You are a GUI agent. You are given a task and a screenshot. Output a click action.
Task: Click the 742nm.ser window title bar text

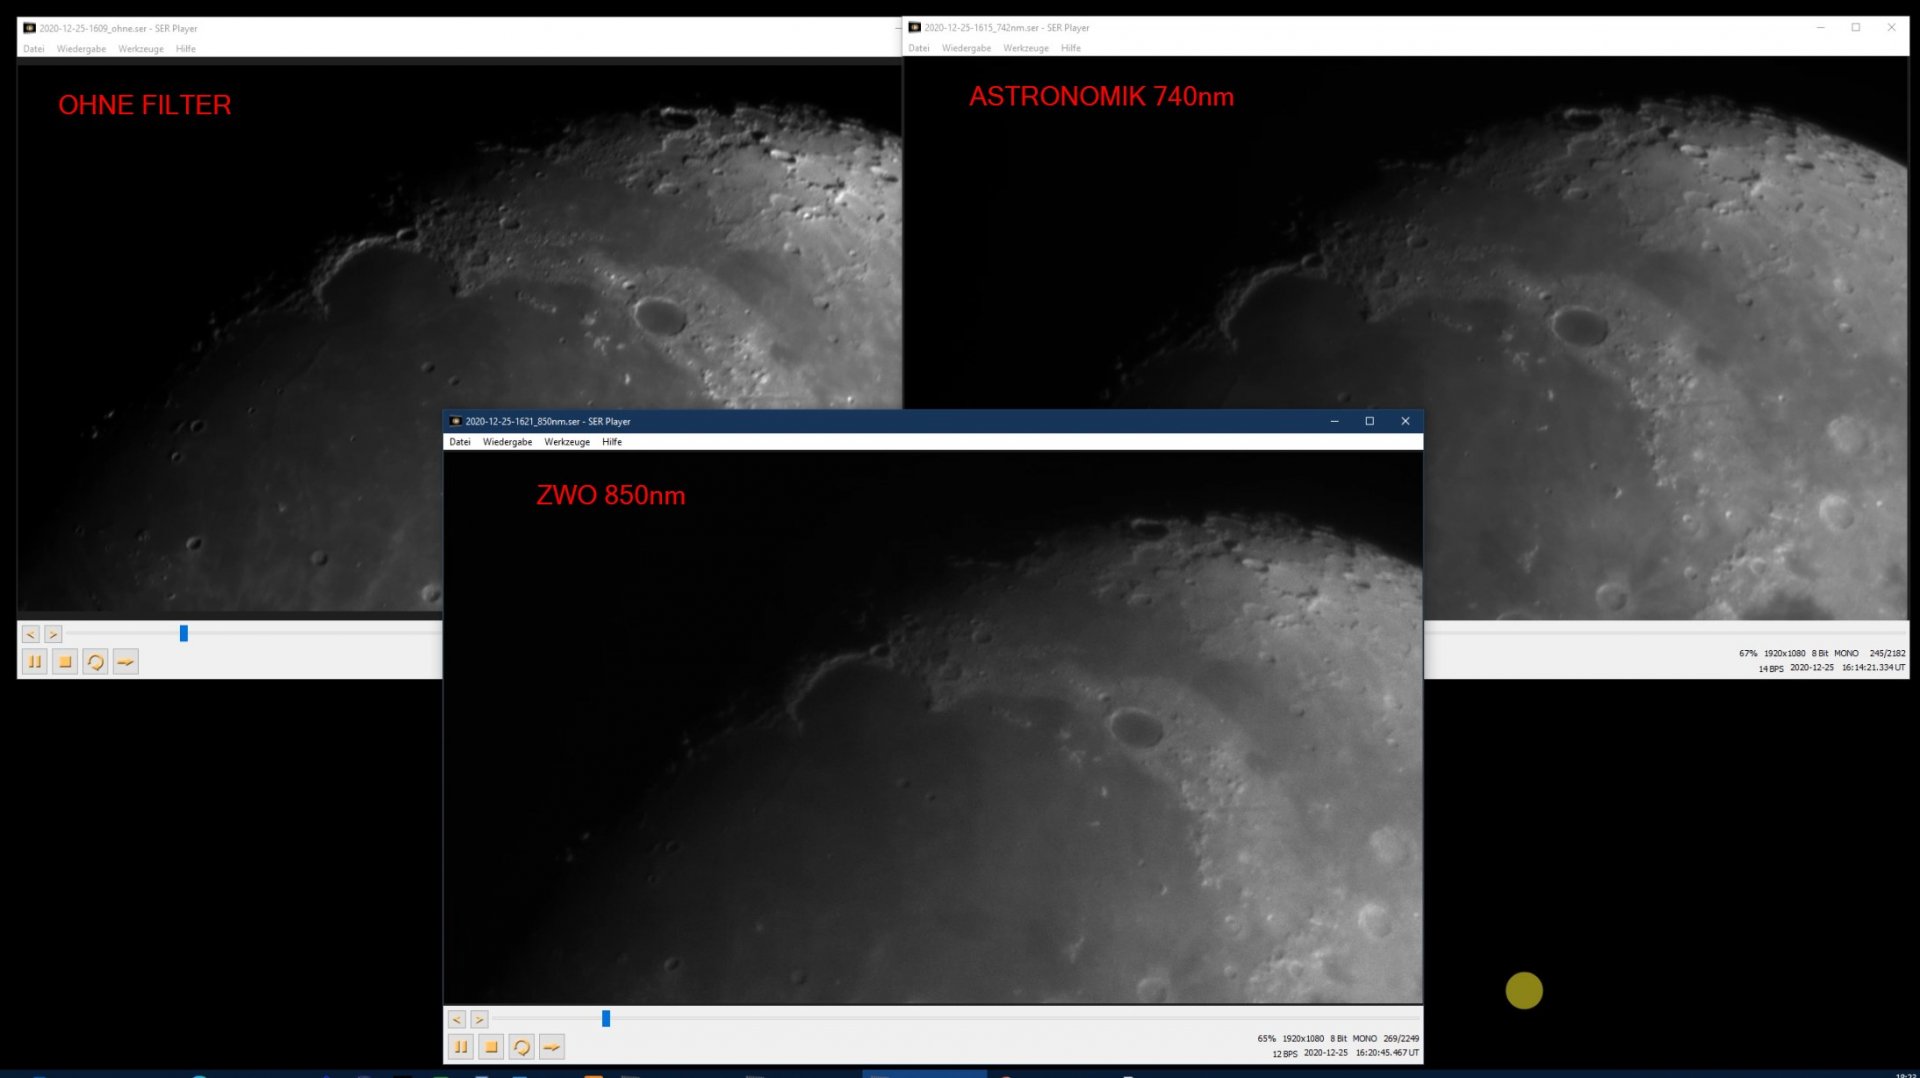(1007, 28)
